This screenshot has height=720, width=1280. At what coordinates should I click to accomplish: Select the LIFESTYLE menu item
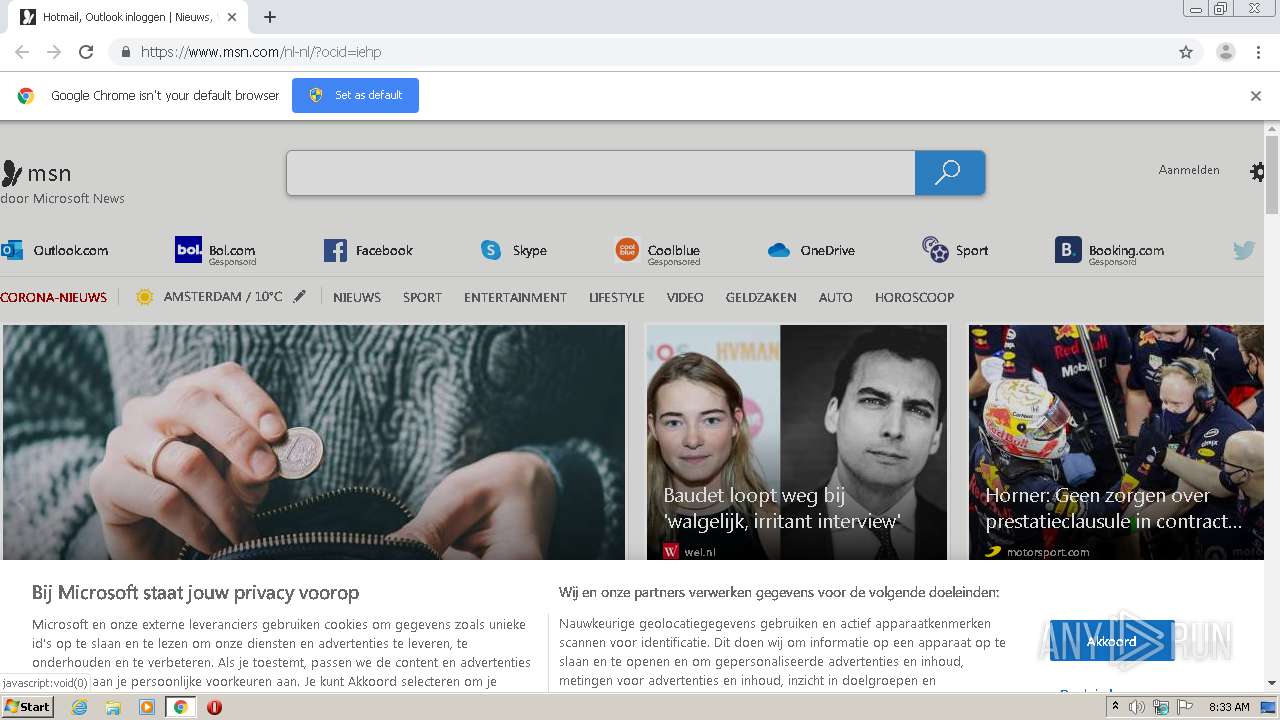pos(617,297)
